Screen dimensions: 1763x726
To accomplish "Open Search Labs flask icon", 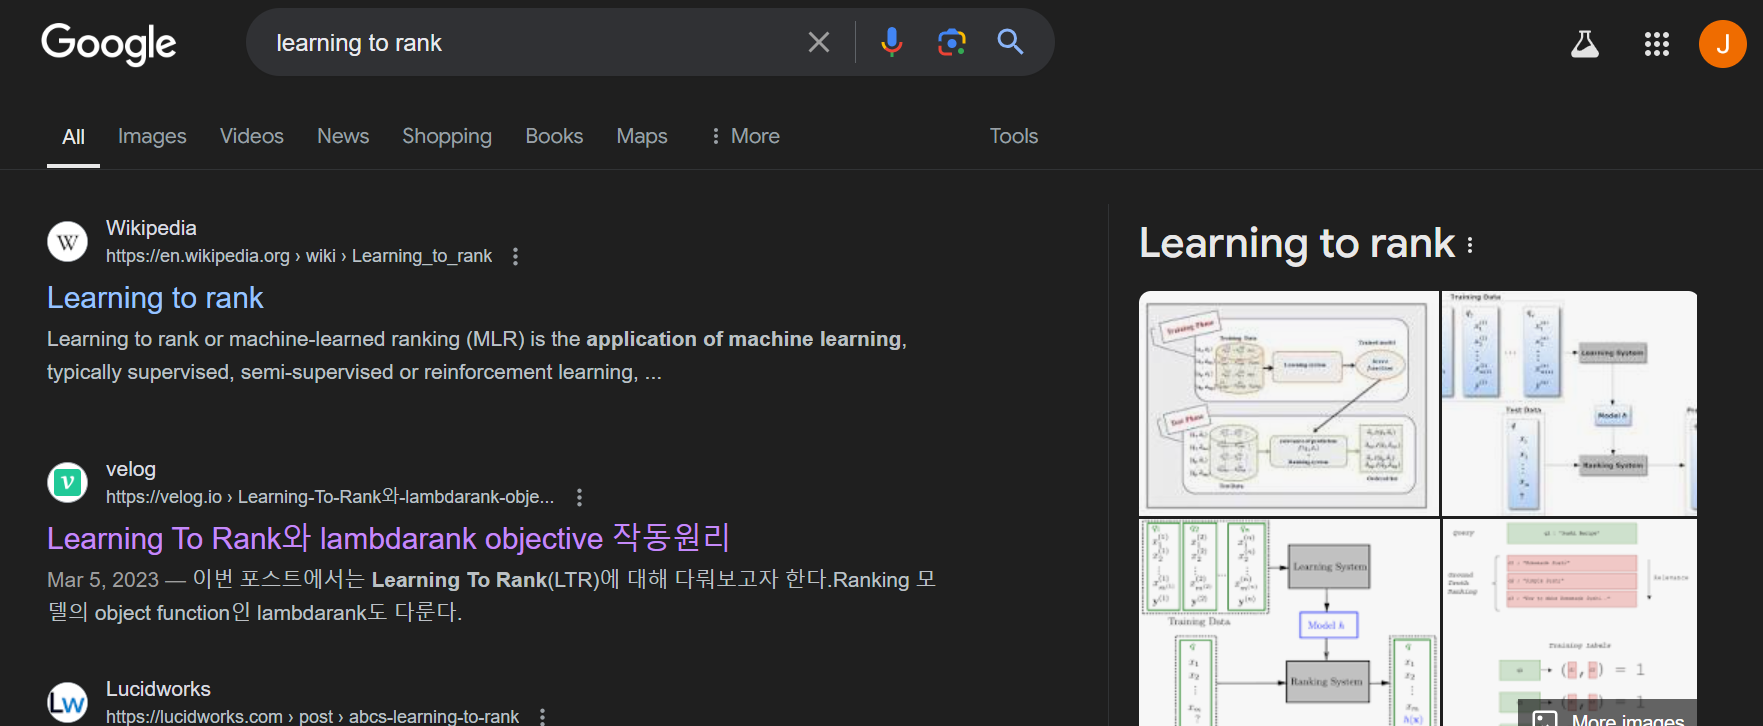I will tap(1585, 44).
